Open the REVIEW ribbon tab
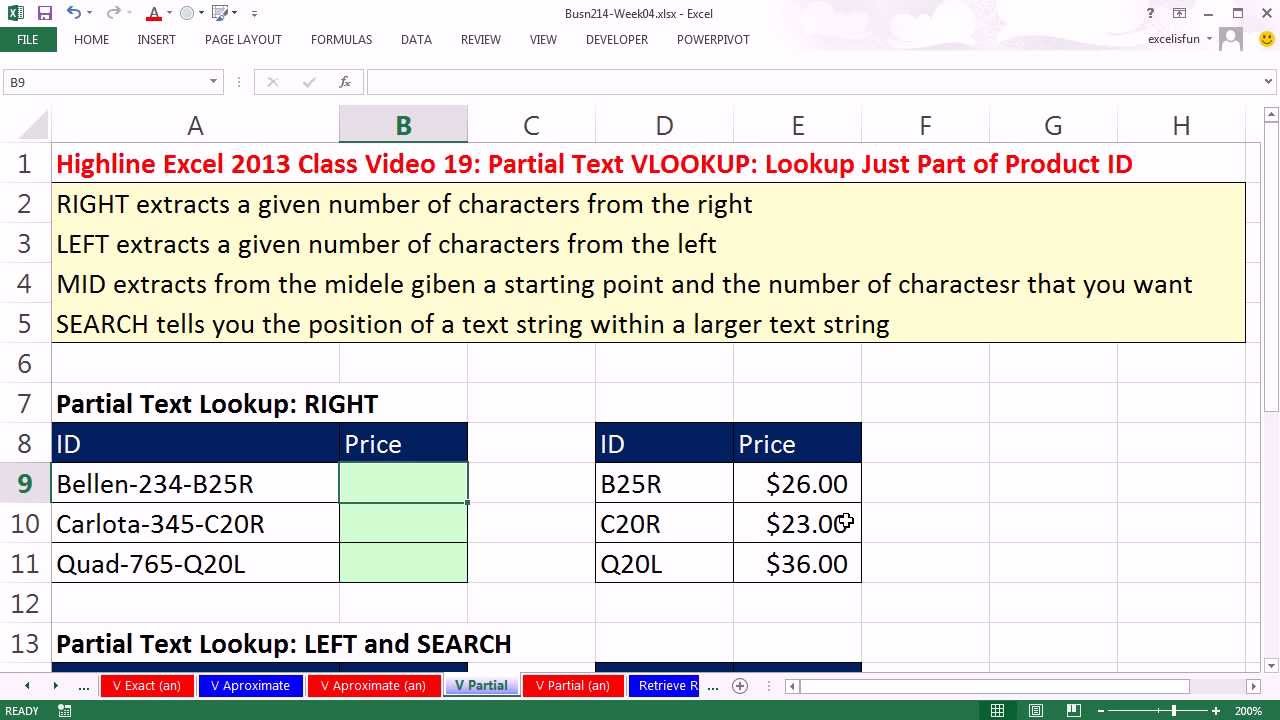 point(480,40)
